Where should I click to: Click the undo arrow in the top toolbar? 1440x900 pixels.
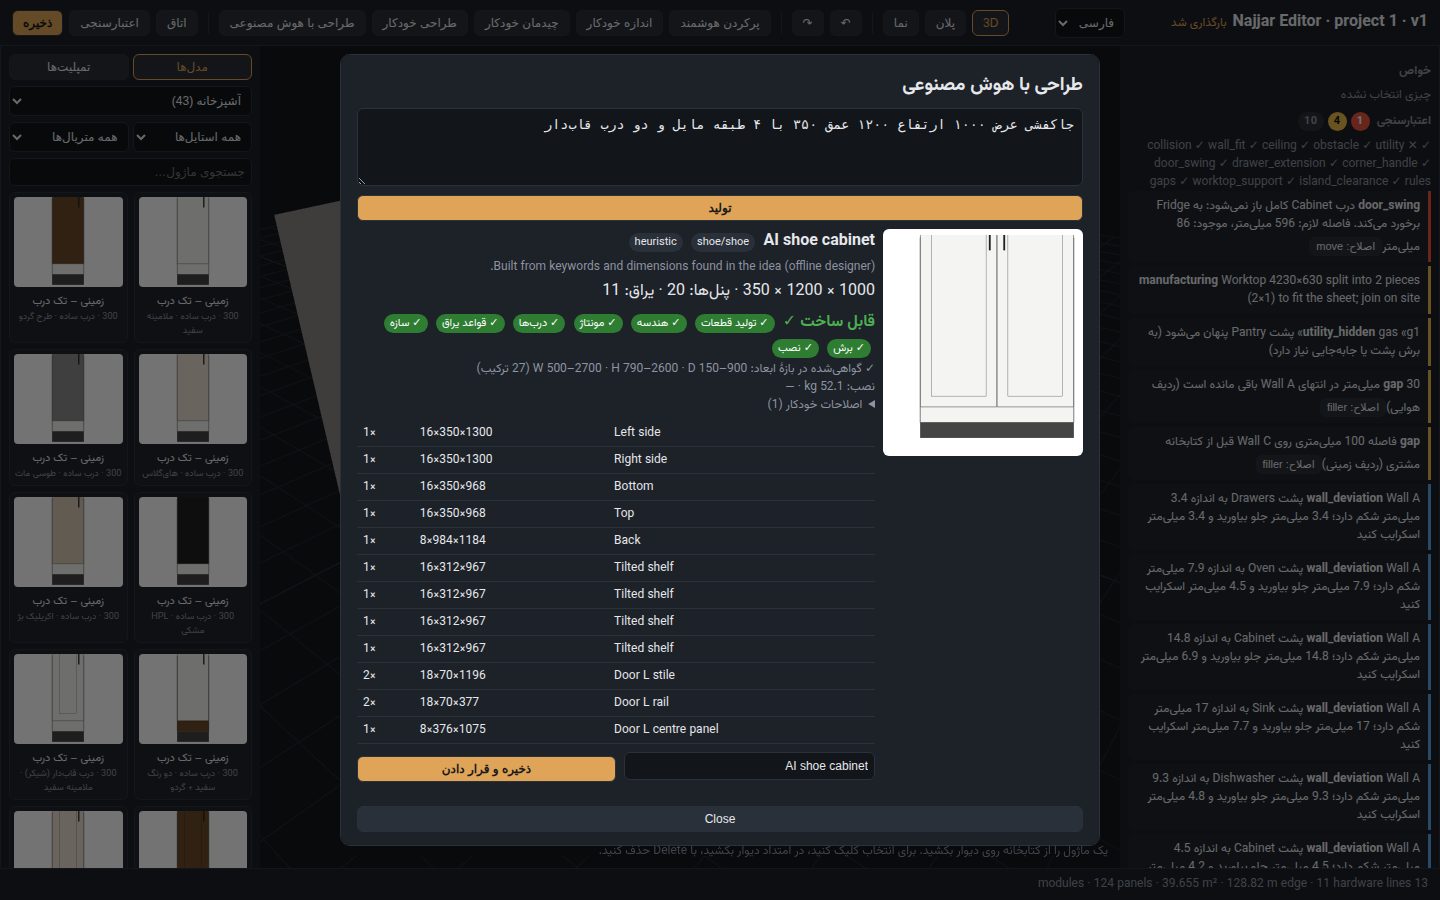click(x=846, y=23)
